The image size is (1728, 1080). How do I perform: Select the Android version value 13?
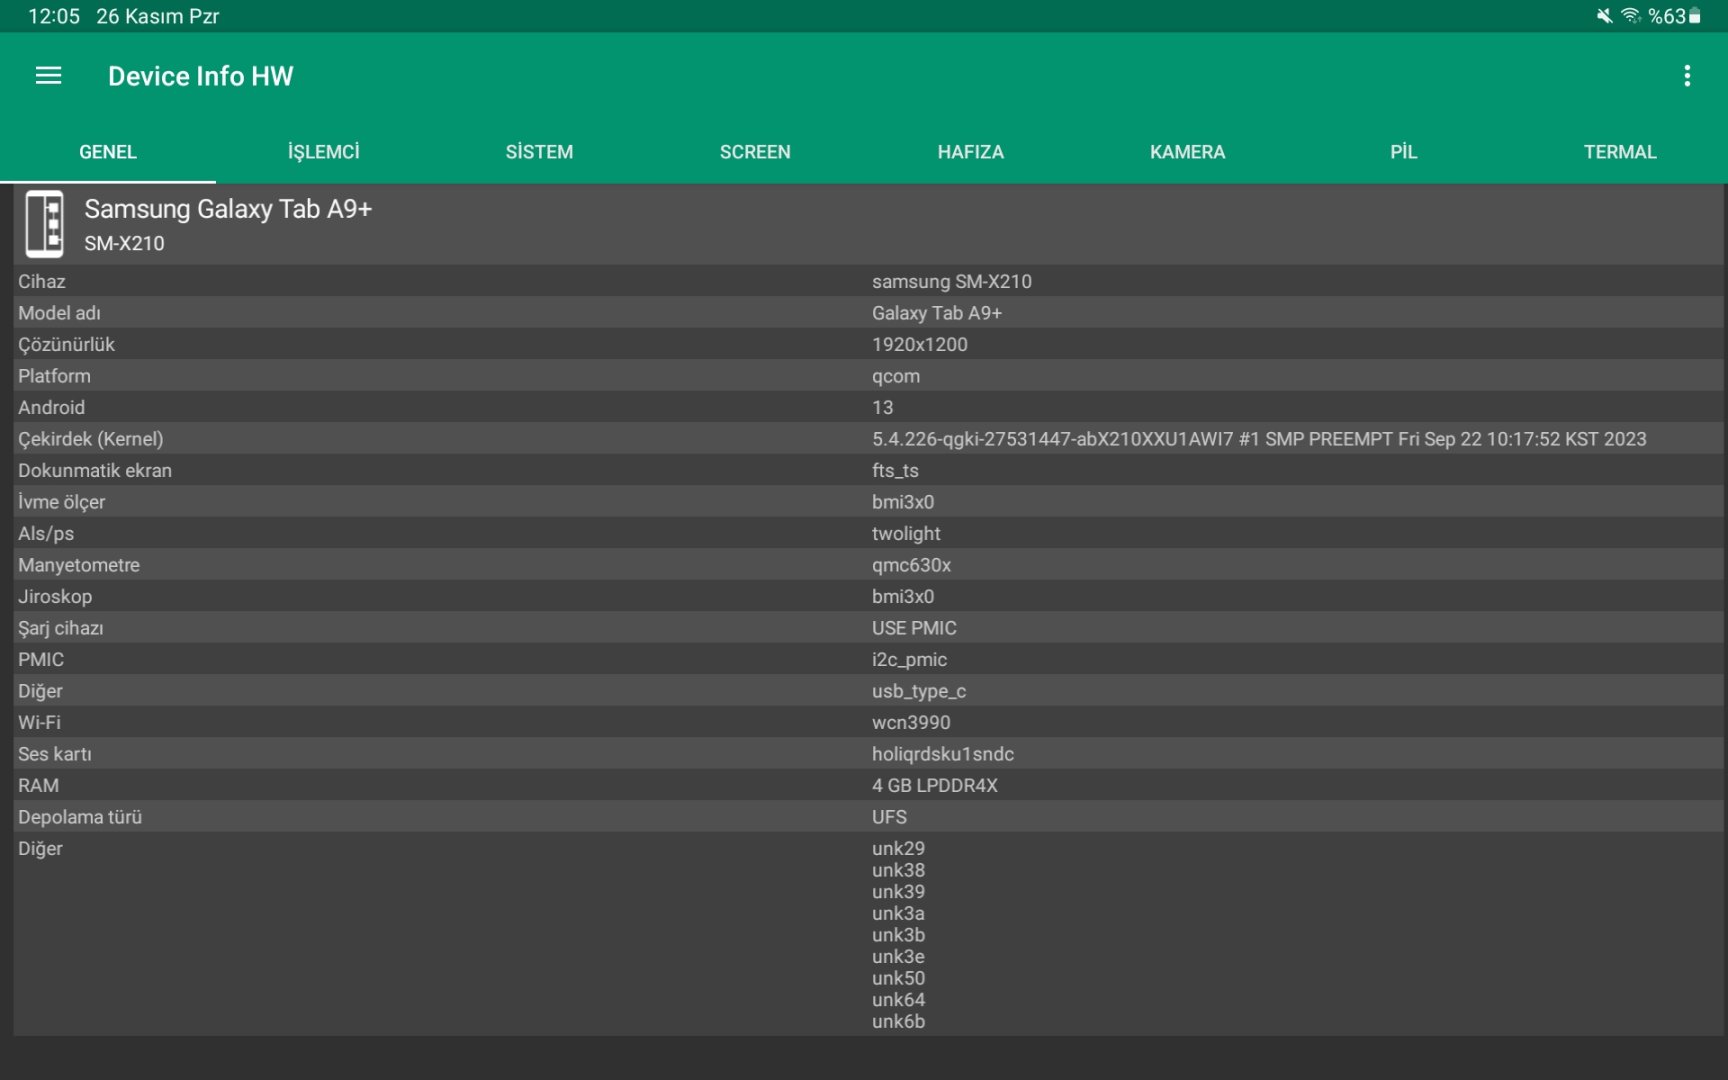pos(883,408)
